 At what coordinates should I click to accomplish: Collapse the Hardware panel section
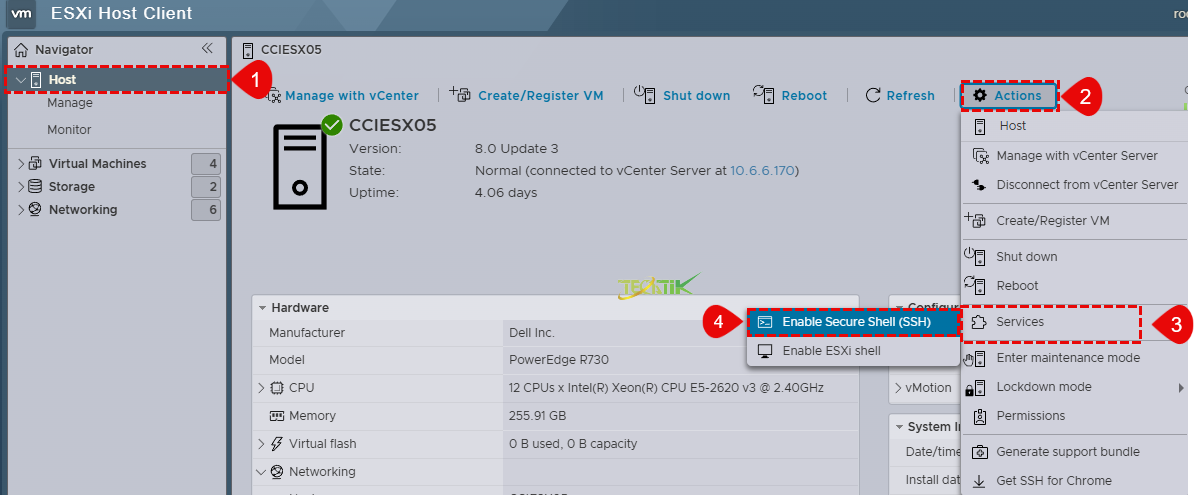coord(262,308)
